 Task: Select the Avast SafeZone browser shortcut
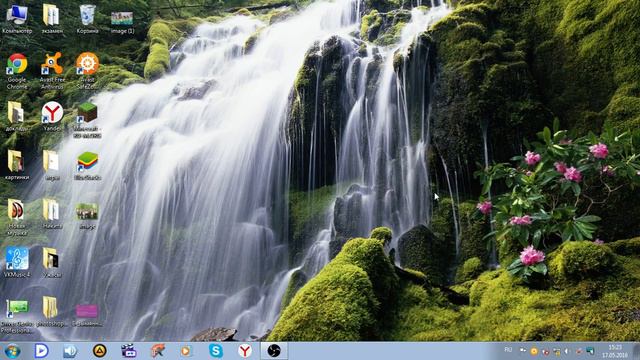pyautogui.click(x=87, y=71)
